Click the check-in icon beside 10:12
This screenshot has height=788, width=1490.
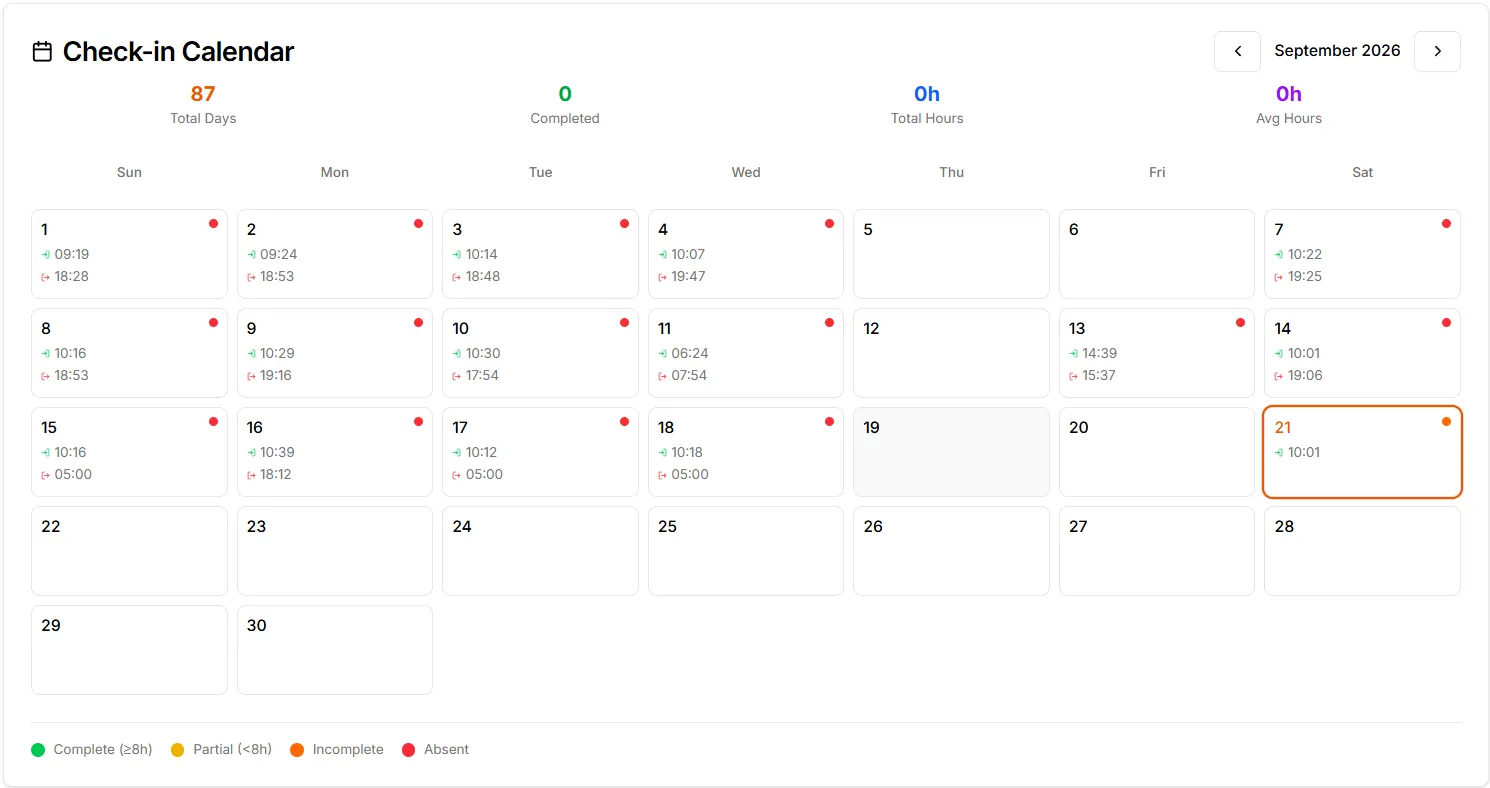coord(457,453)
